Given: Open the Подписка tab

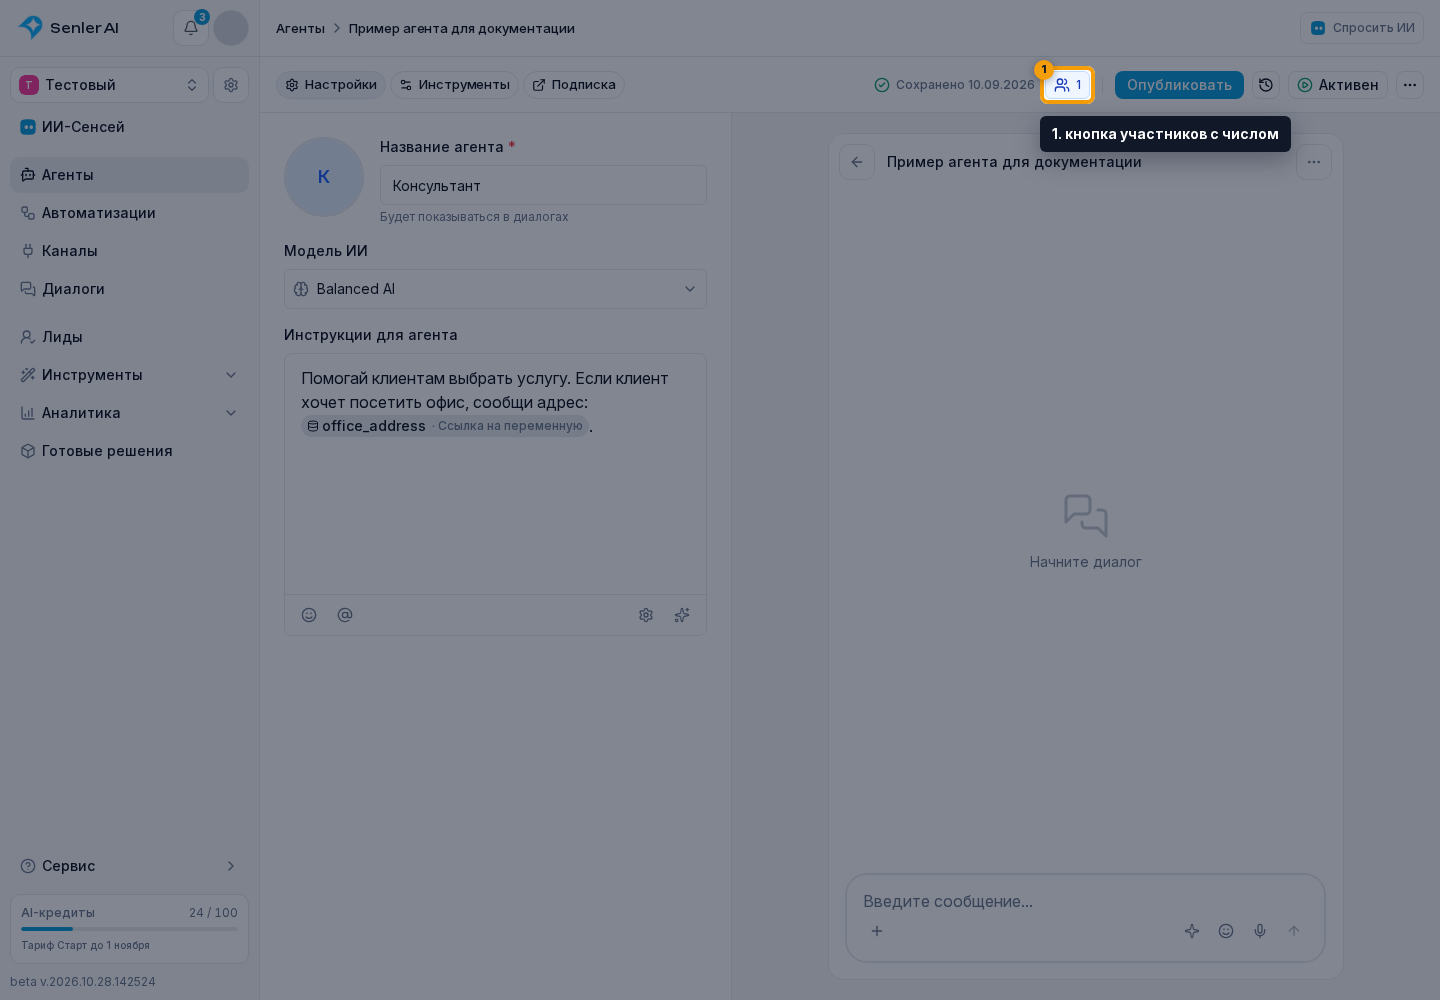Looking at the screenshot, I should point(574,85).
